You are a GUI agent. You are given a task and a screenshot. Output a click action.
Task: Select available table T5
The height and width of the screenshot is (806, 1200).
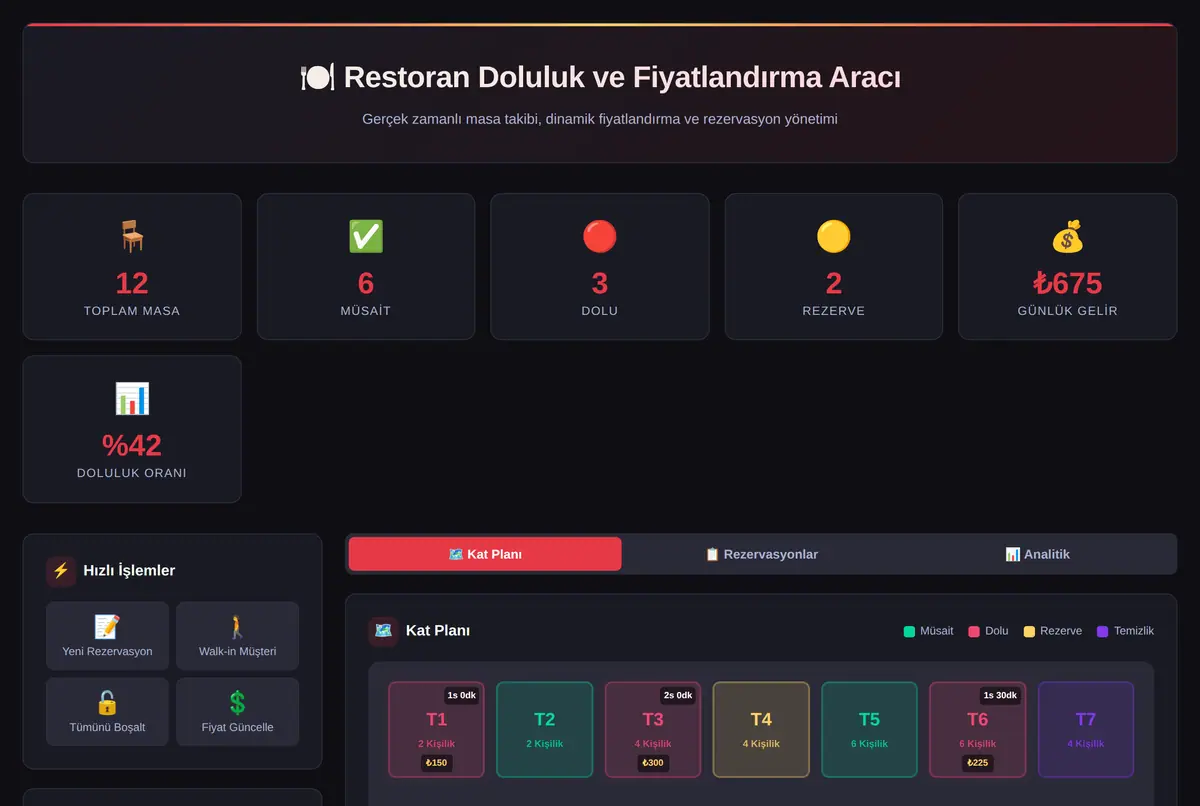pyautogui.click(x=869, y=730)
